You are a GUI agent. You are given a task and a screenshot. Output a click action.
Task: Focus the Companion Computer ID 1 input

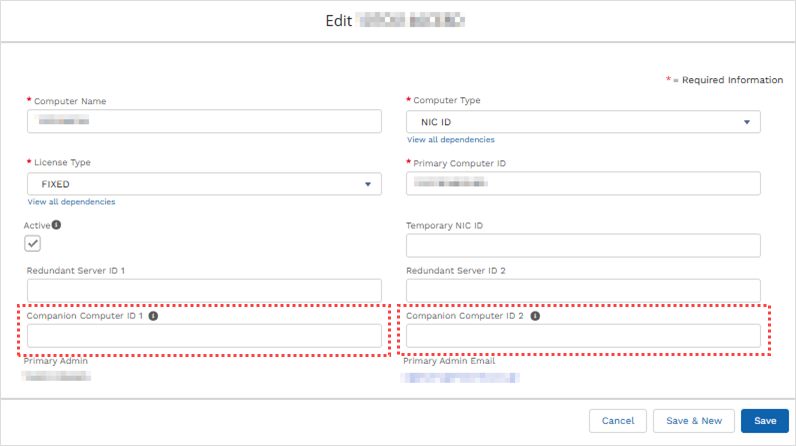point(204,337)
